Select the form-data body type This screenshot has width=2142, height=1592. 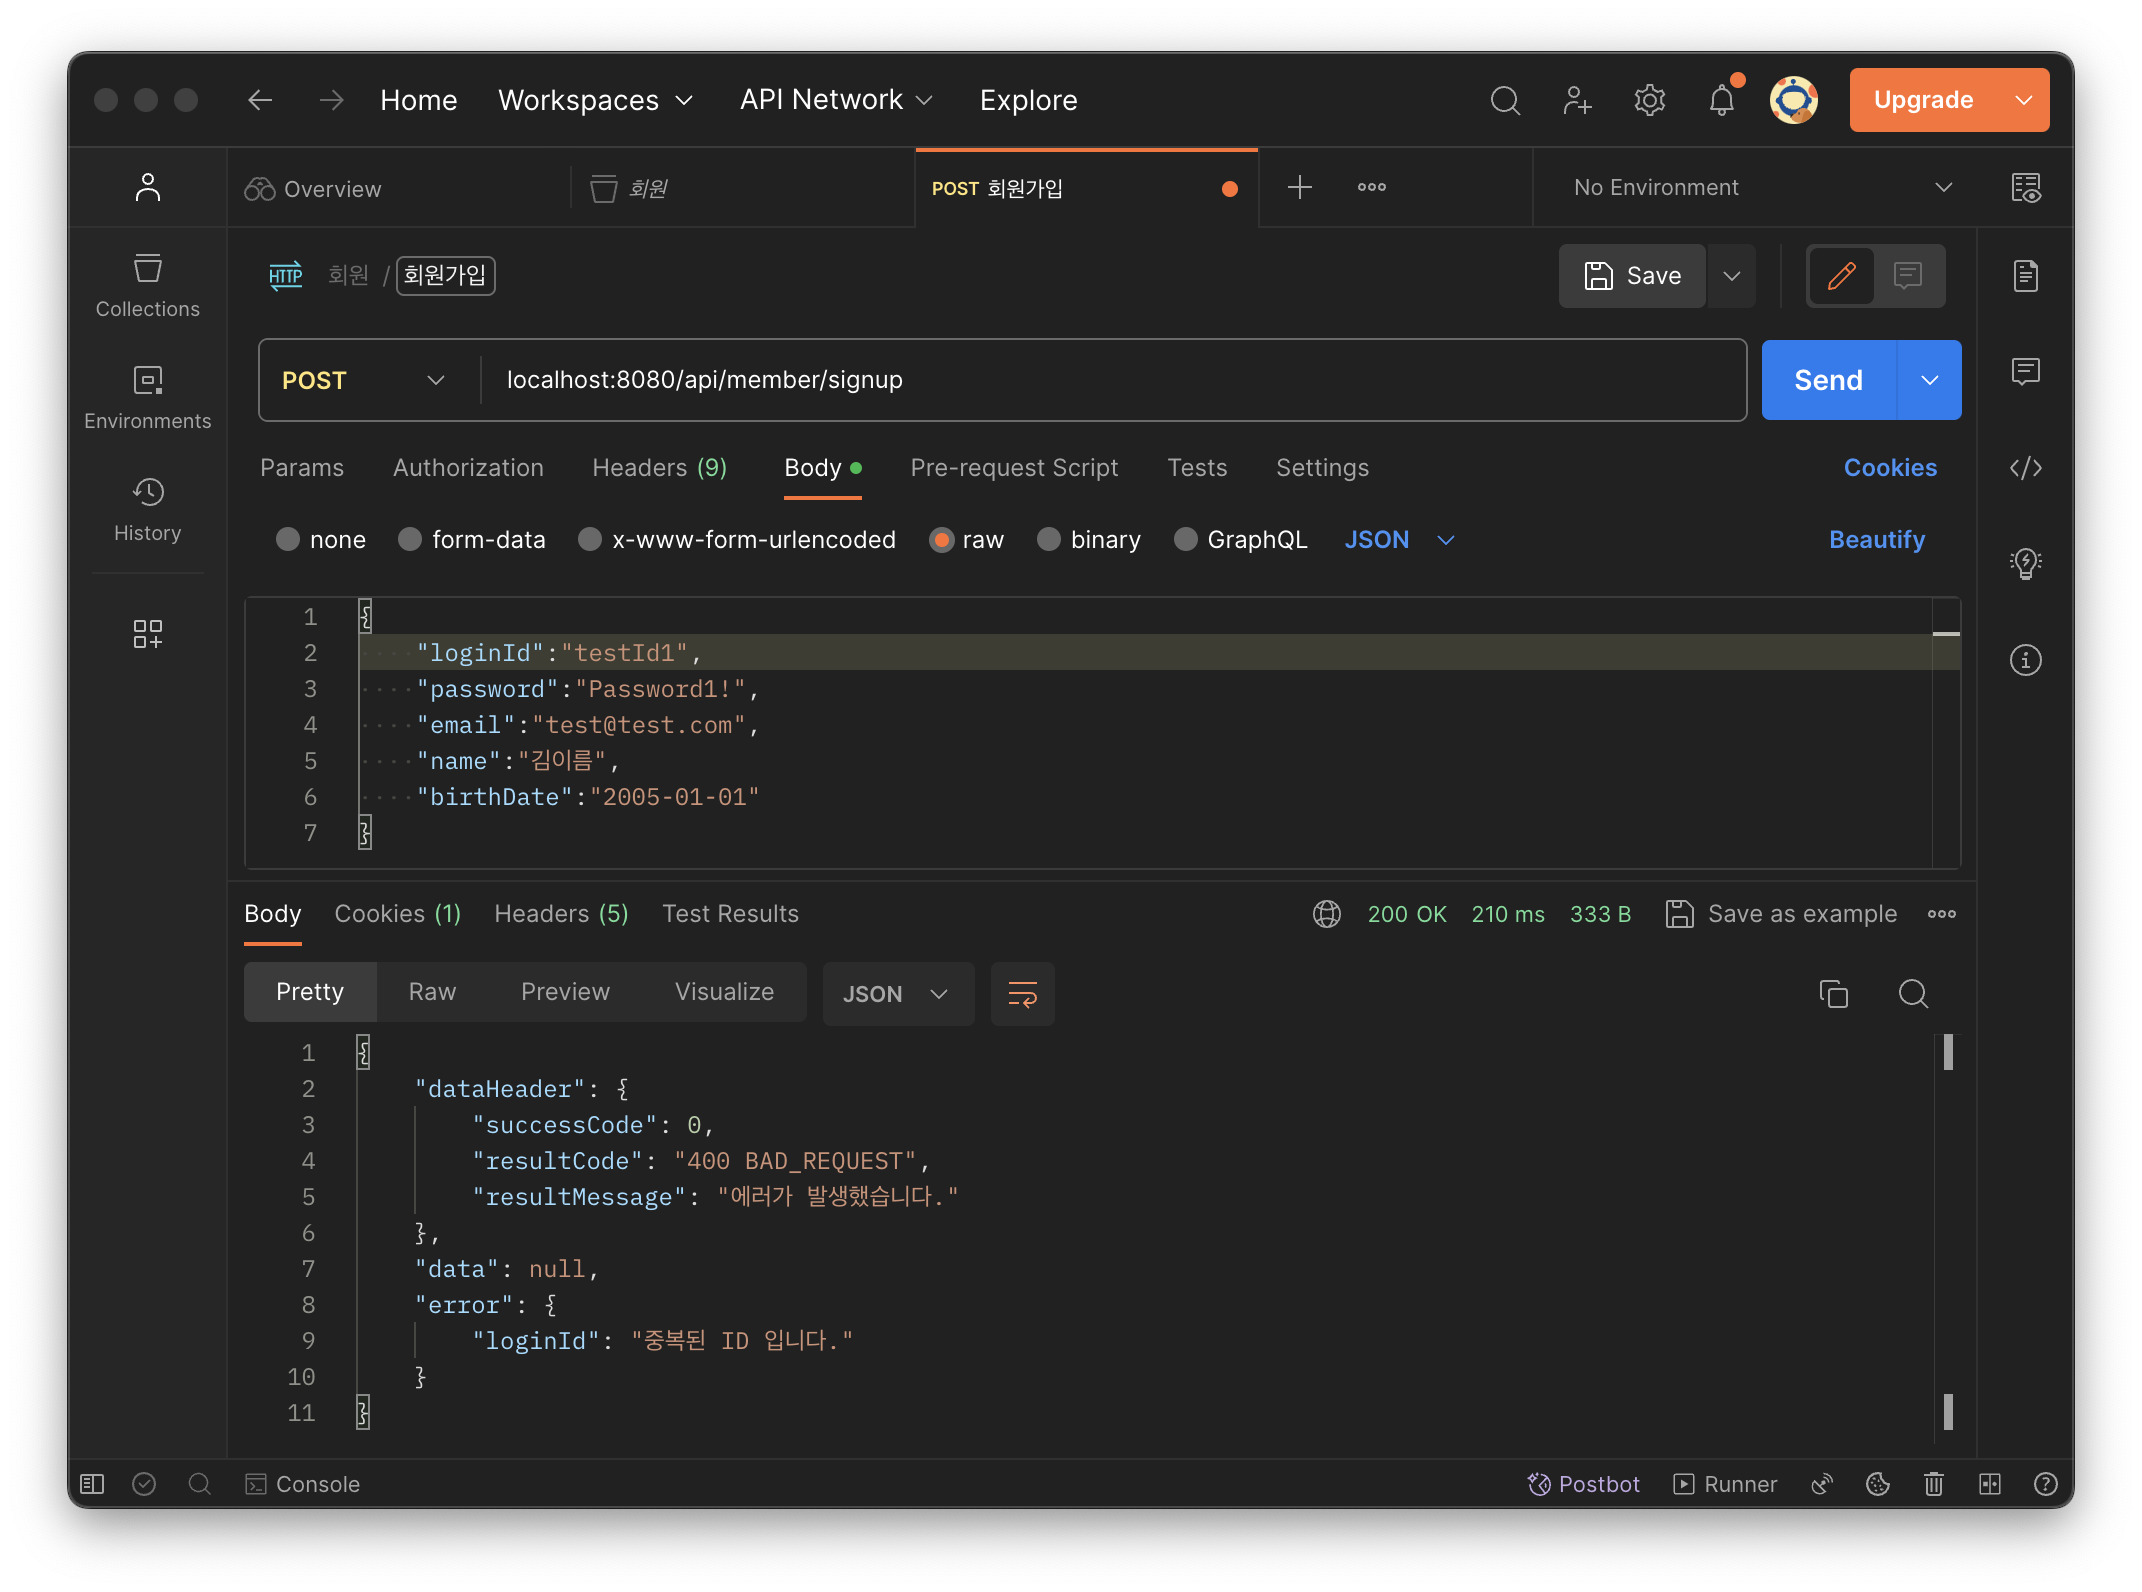[410, 540]
